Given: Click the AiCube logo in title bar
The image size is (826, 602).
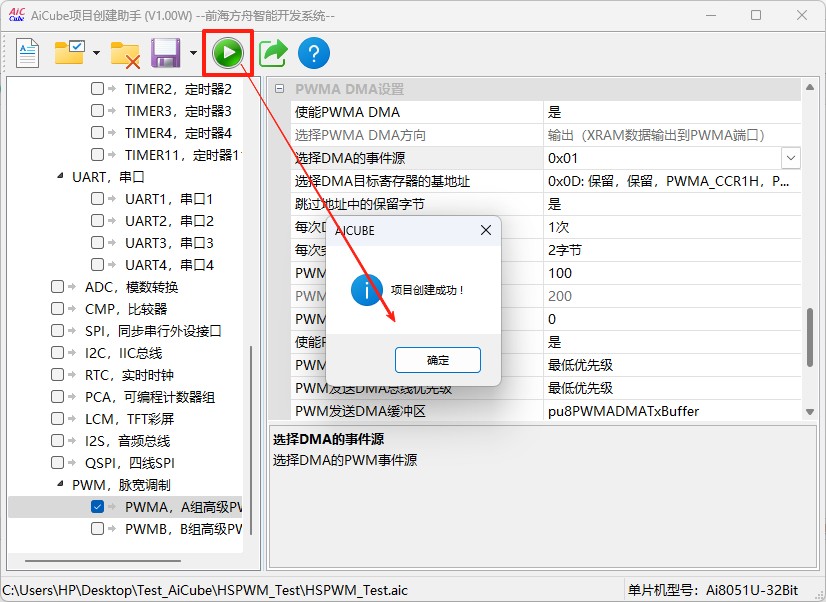Looking at the screenshot, I should (16, 15).
